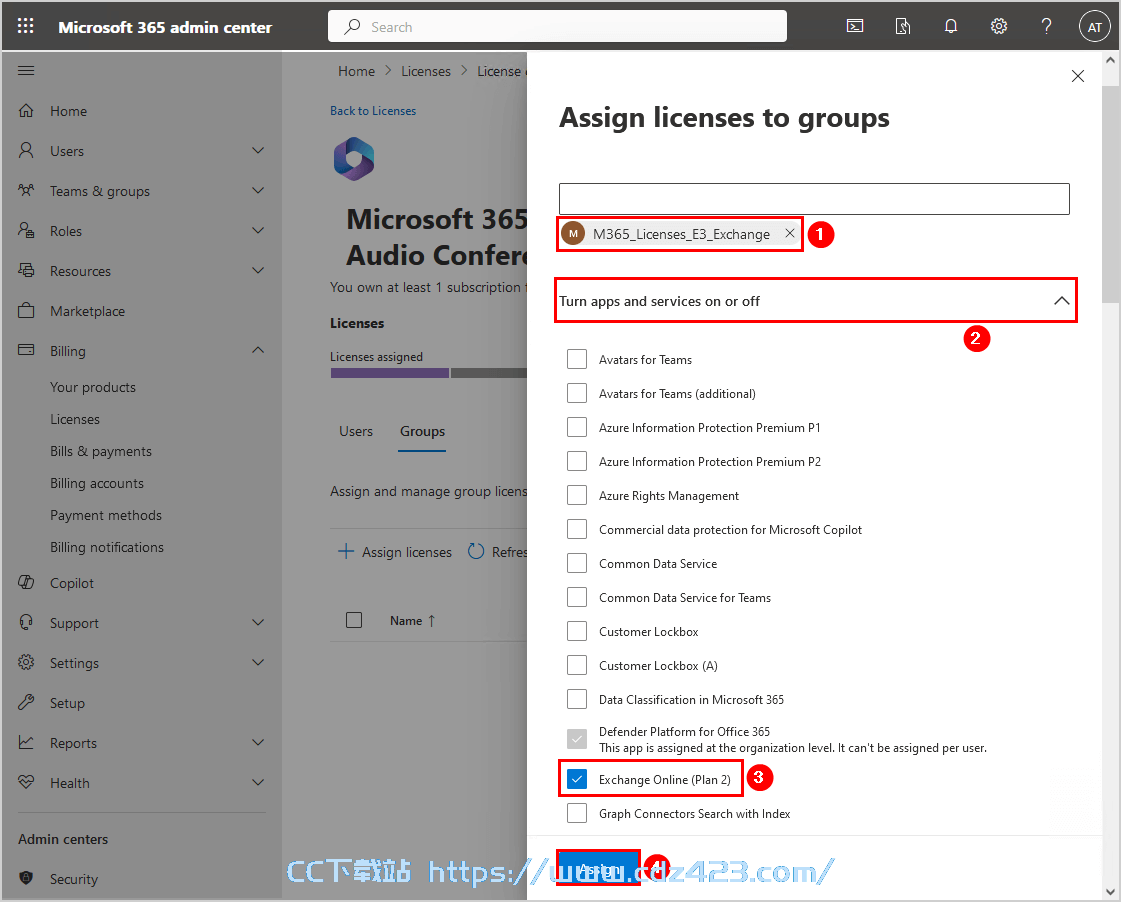
Task: Click the Security shield icon
Action: point(26,878)
